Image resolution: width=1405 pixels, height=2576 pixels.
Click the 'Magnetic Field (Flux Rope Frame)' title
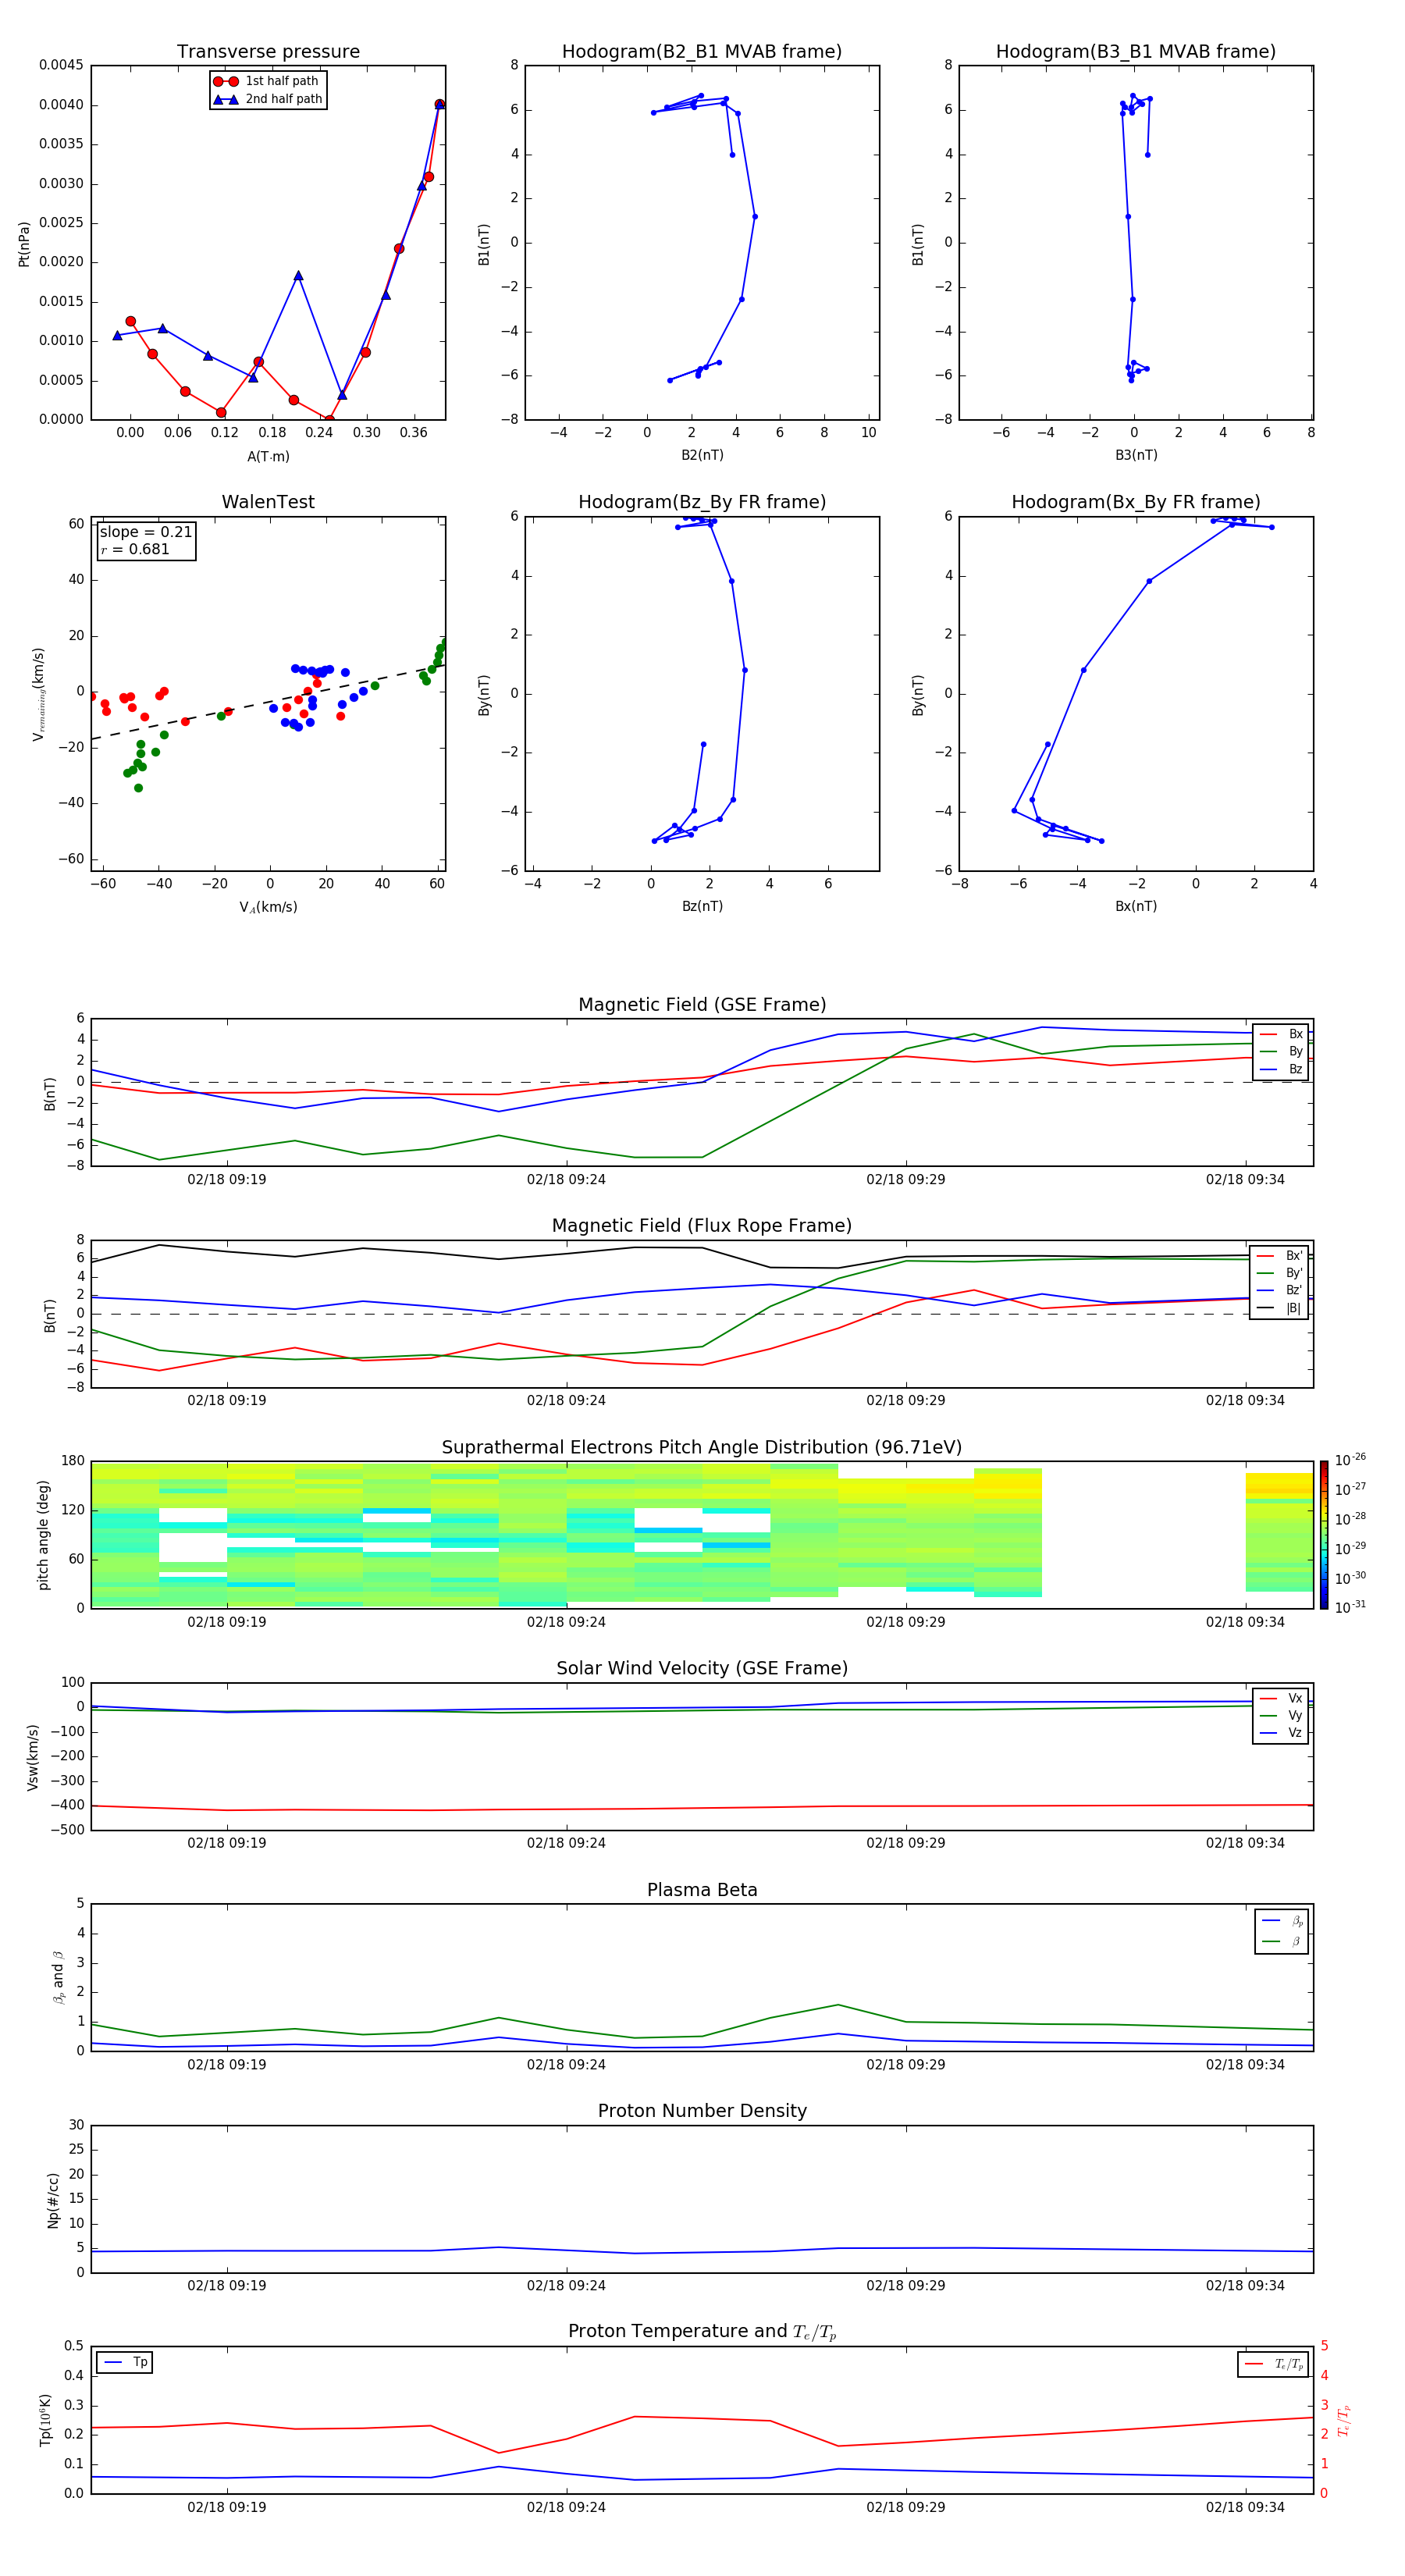point(701,1226)
